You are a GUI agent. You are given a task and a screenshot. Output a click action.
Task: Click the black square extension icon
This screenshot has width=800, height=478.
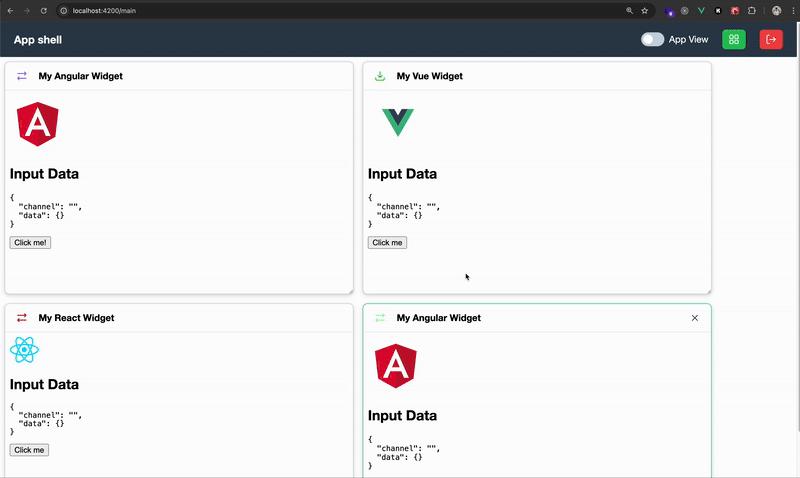718,11
